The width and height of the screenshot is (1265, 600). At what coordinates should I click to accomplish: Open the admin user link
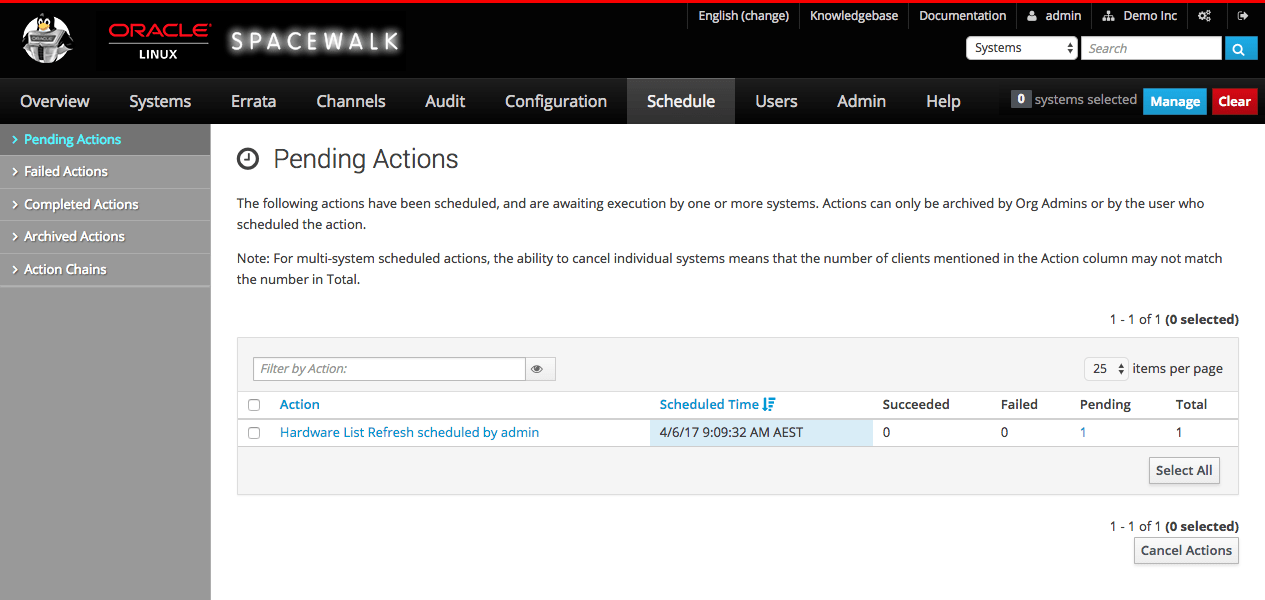(1054, 16)
